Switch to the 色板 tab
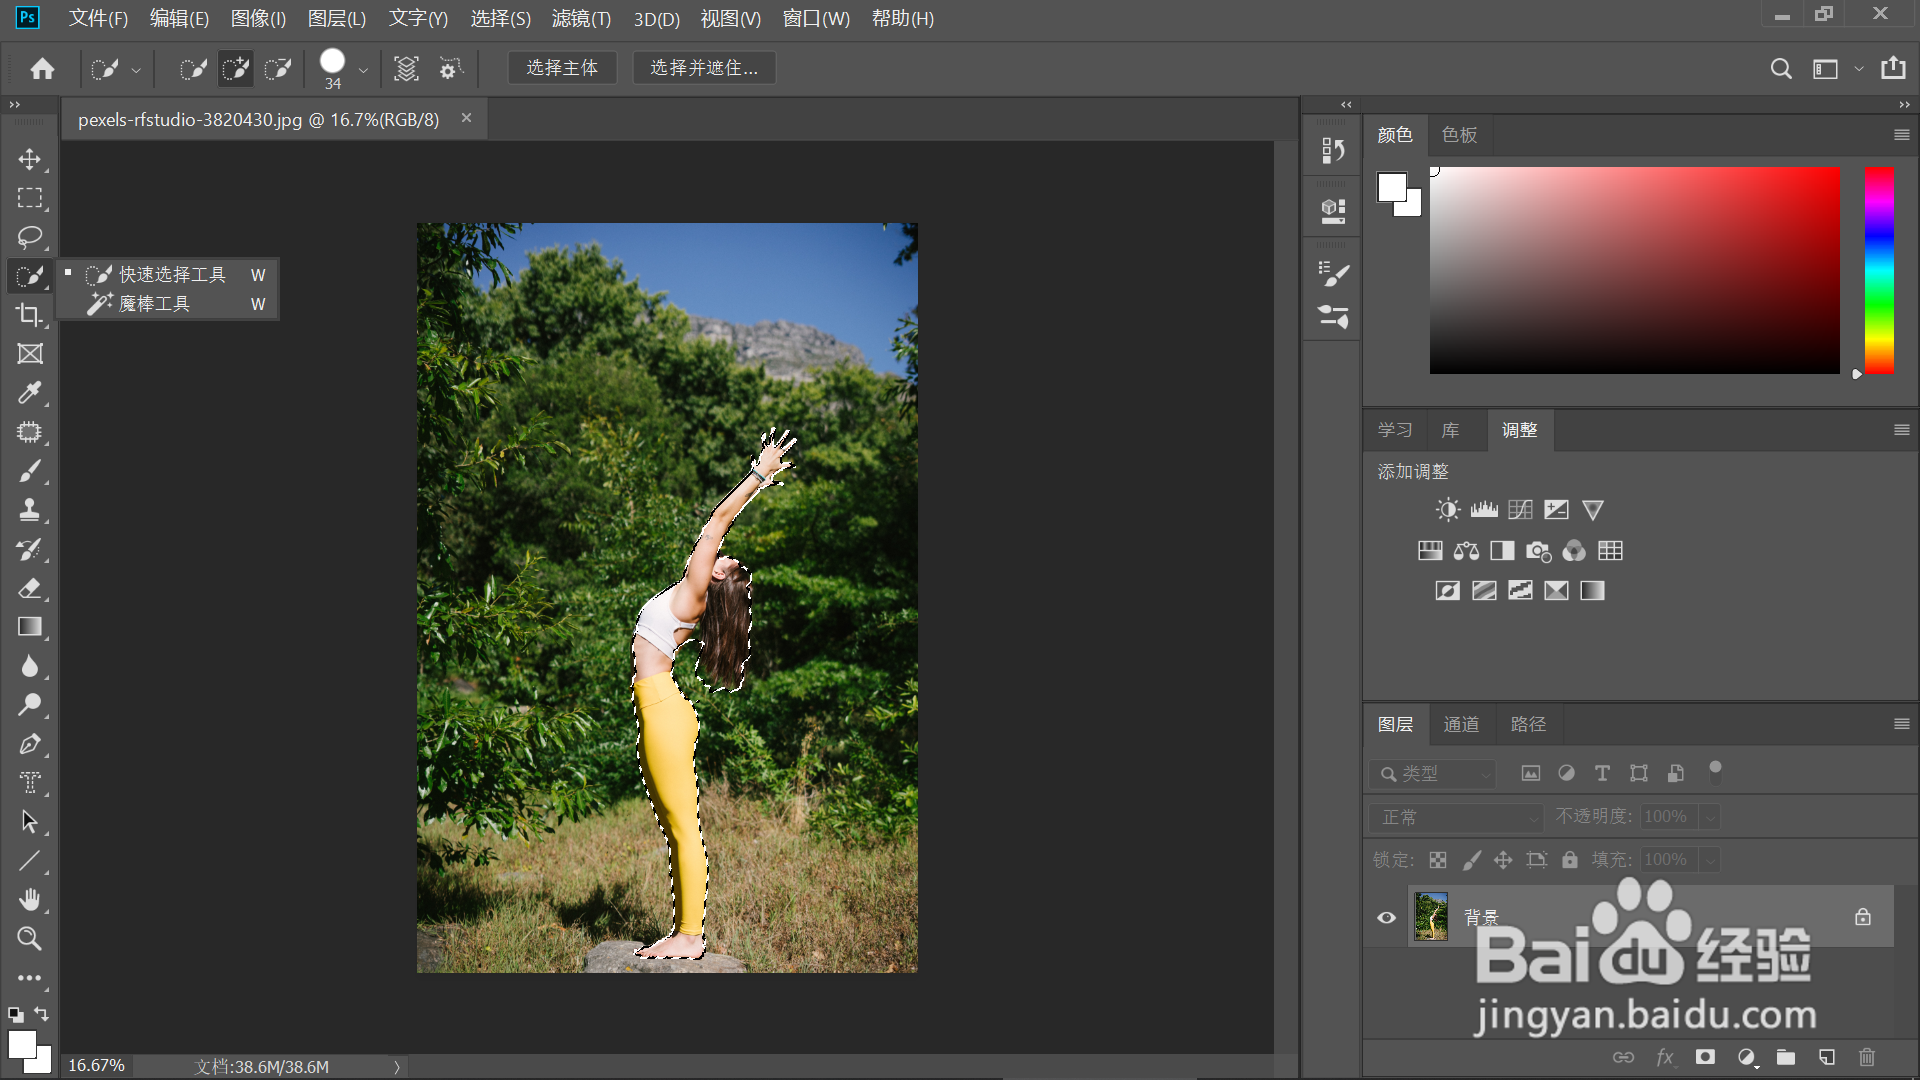The image size is (1920, 1080). pyautogui.click(x=1459, y=135)
